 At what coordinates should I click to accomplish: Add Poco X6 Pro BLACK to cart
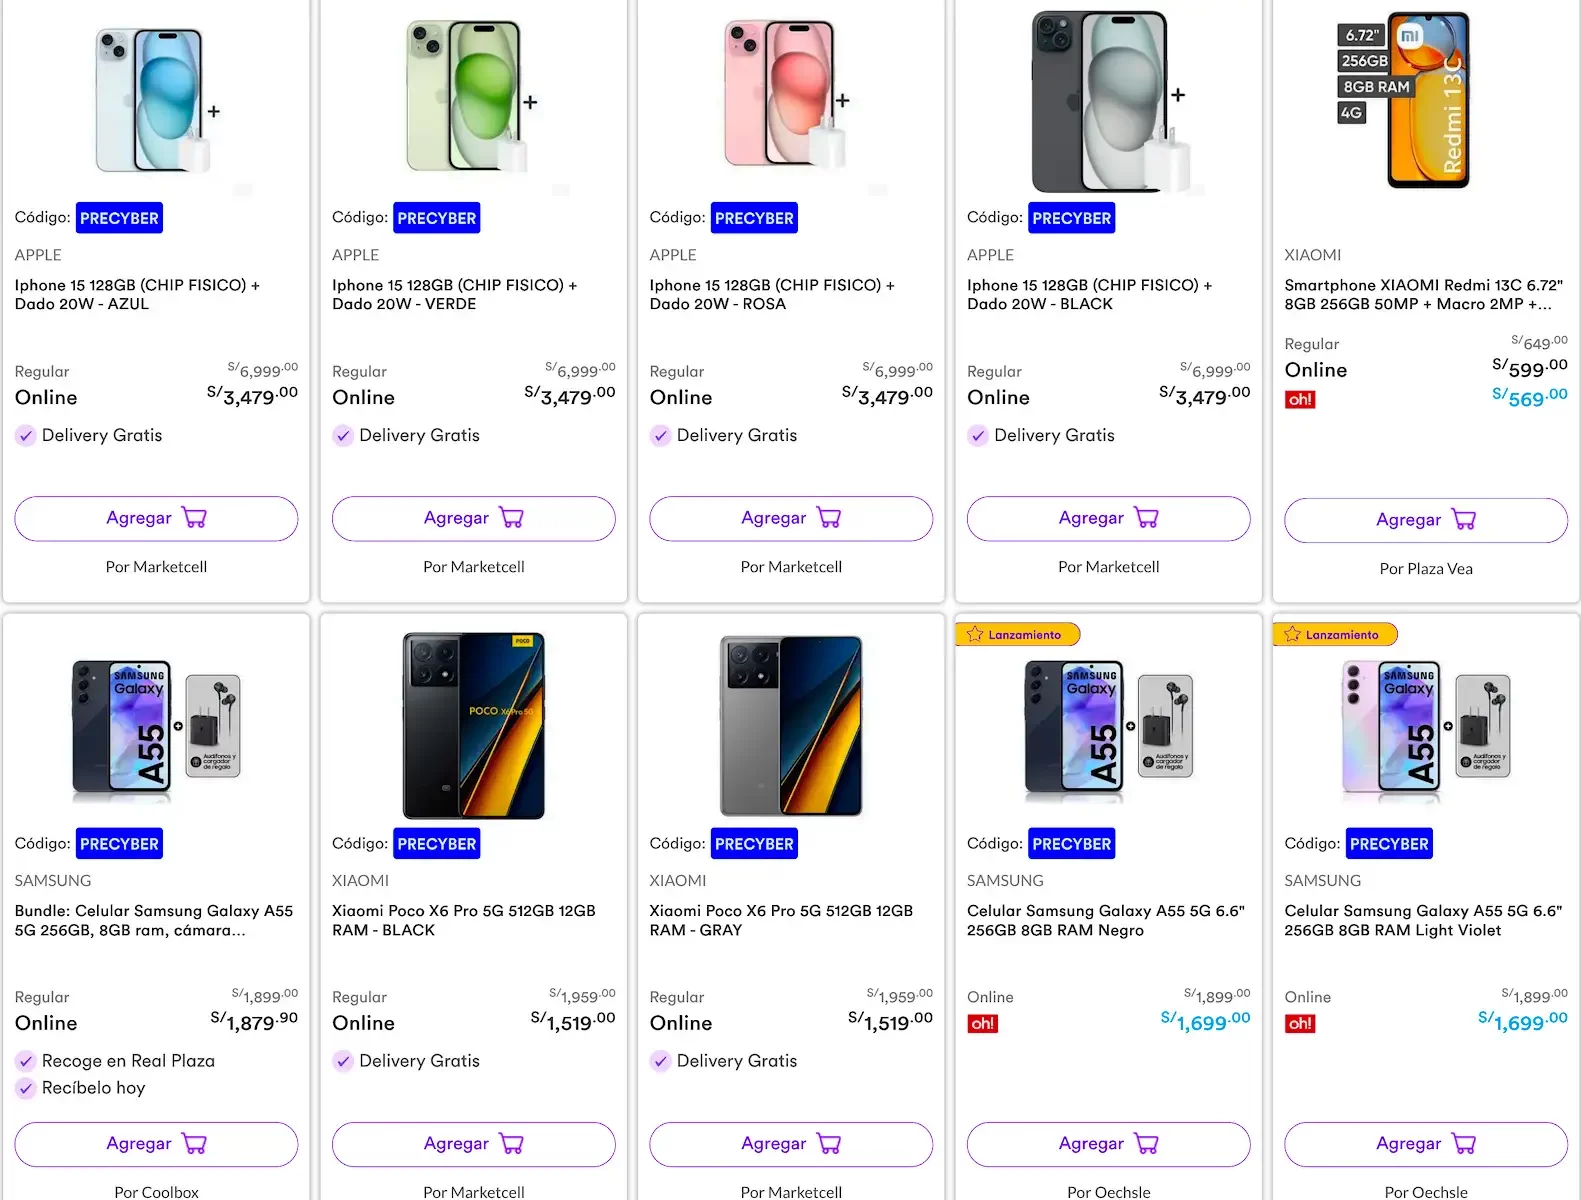click(473, 1144)
